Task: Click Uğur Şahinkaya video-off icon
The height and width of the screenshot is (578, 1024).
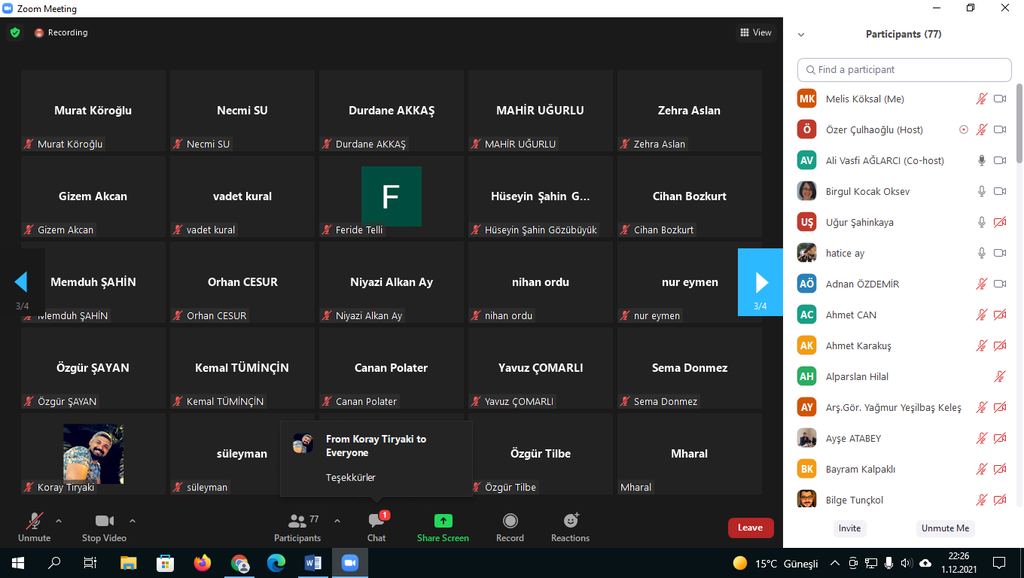Action: (1000, 222)
